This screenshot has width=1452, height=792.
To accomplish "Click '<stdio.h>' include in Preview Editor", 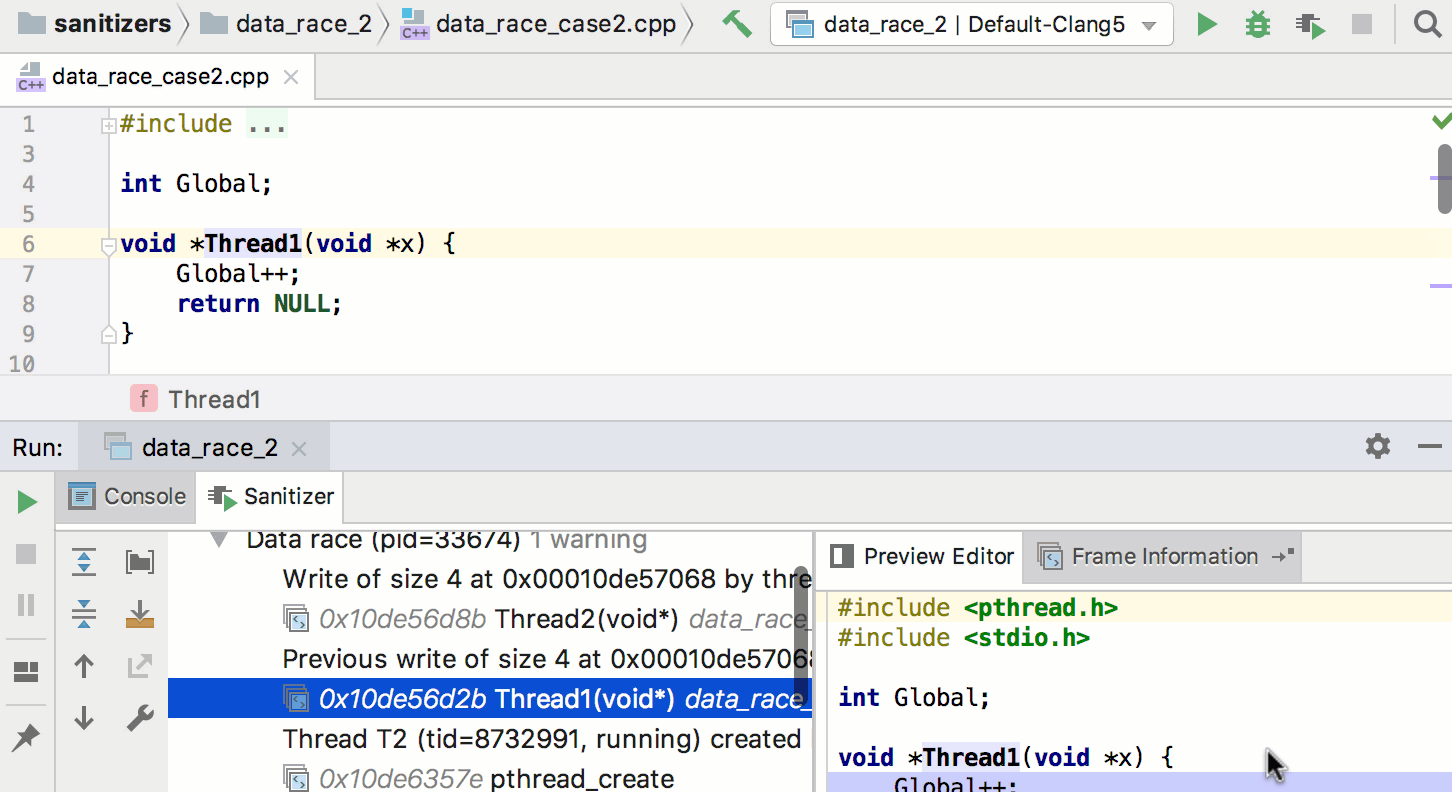I will click(x=1027, y=638).
